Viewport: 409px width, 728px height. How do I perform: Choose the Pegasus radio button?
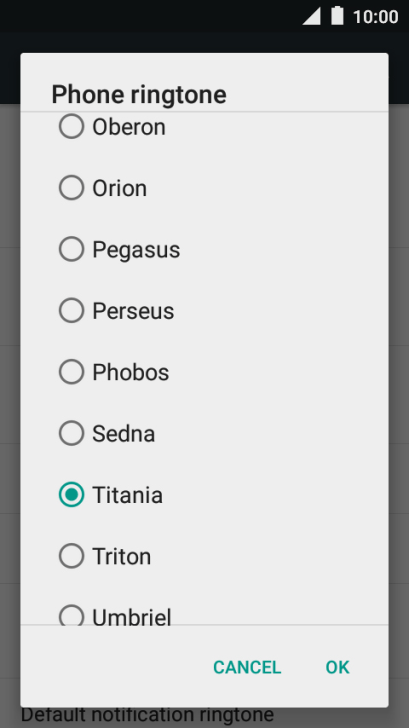(x=71, y=249)
